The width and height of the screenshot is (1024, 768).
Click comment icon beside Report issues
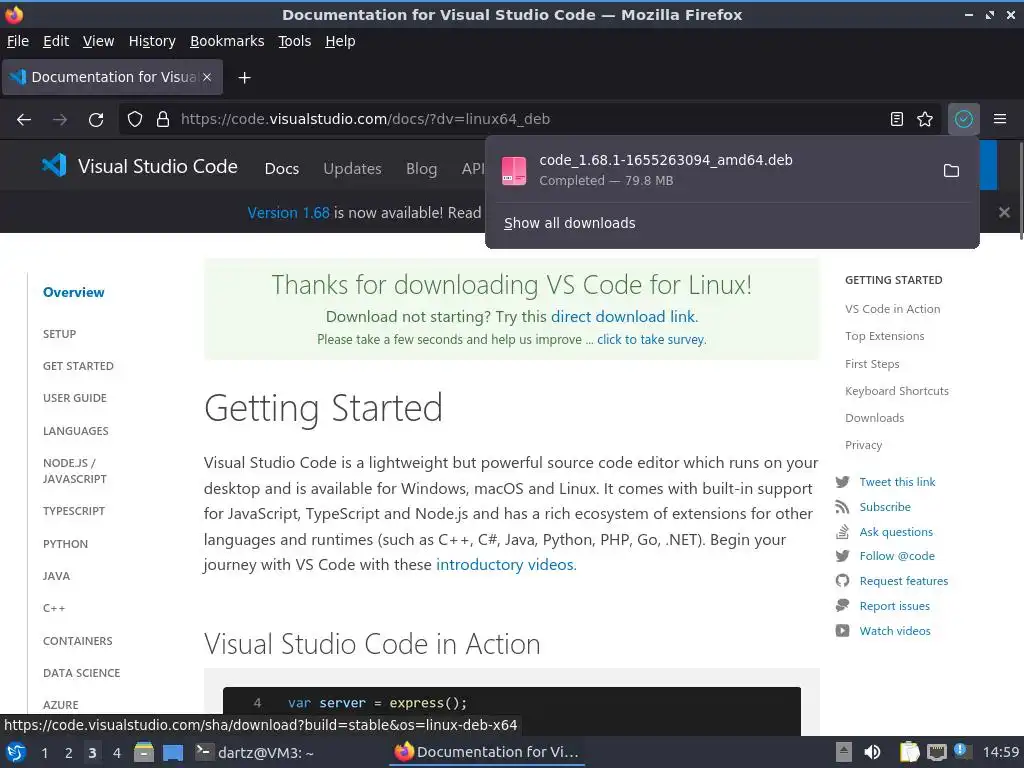[842, 605]
